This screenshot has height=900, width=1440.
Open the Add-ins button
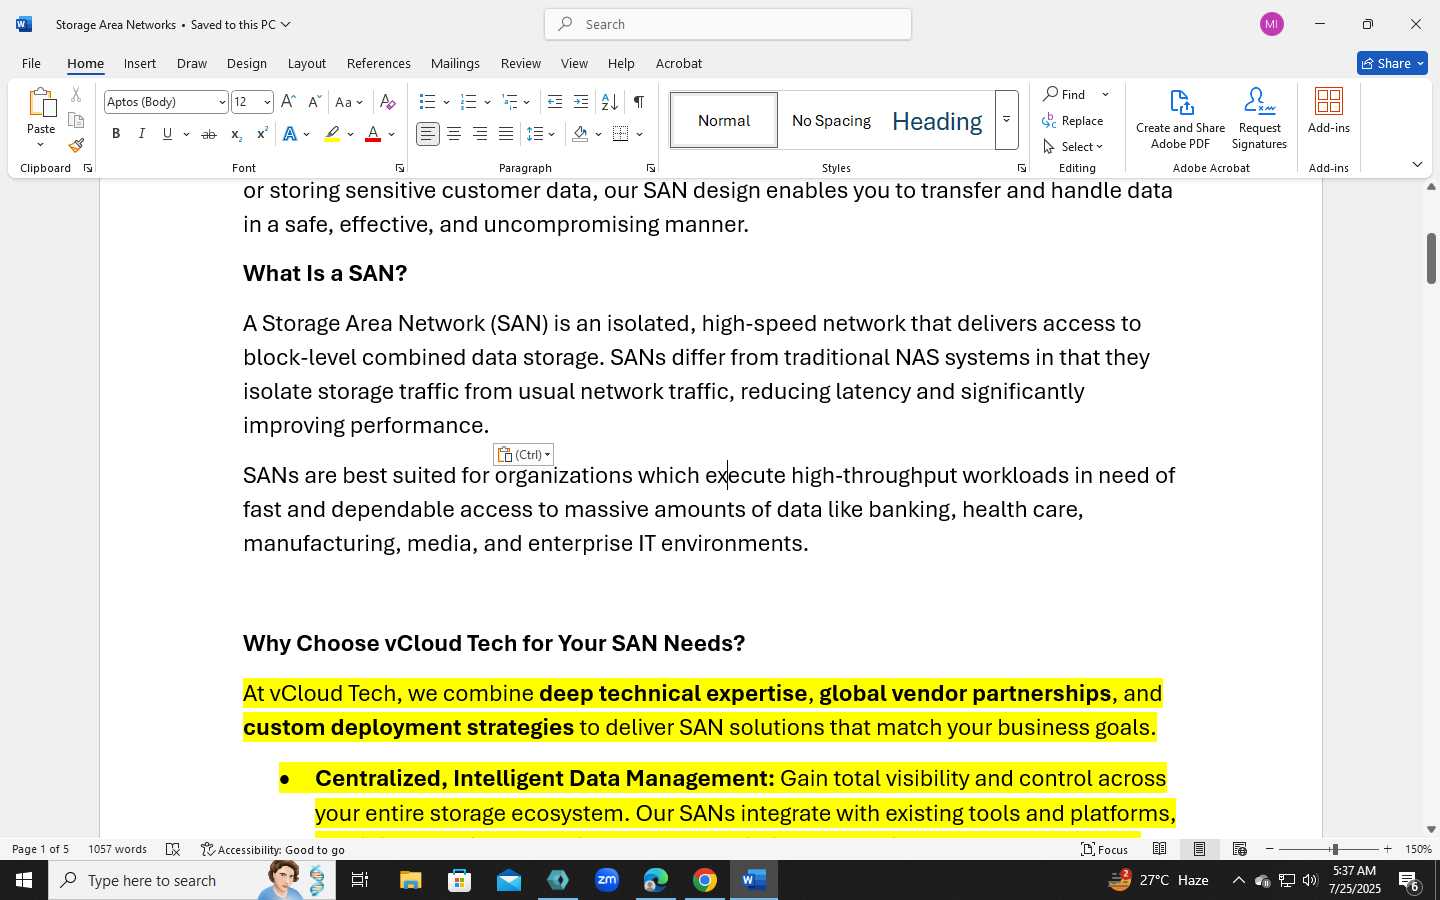[x=1329, y=111]
